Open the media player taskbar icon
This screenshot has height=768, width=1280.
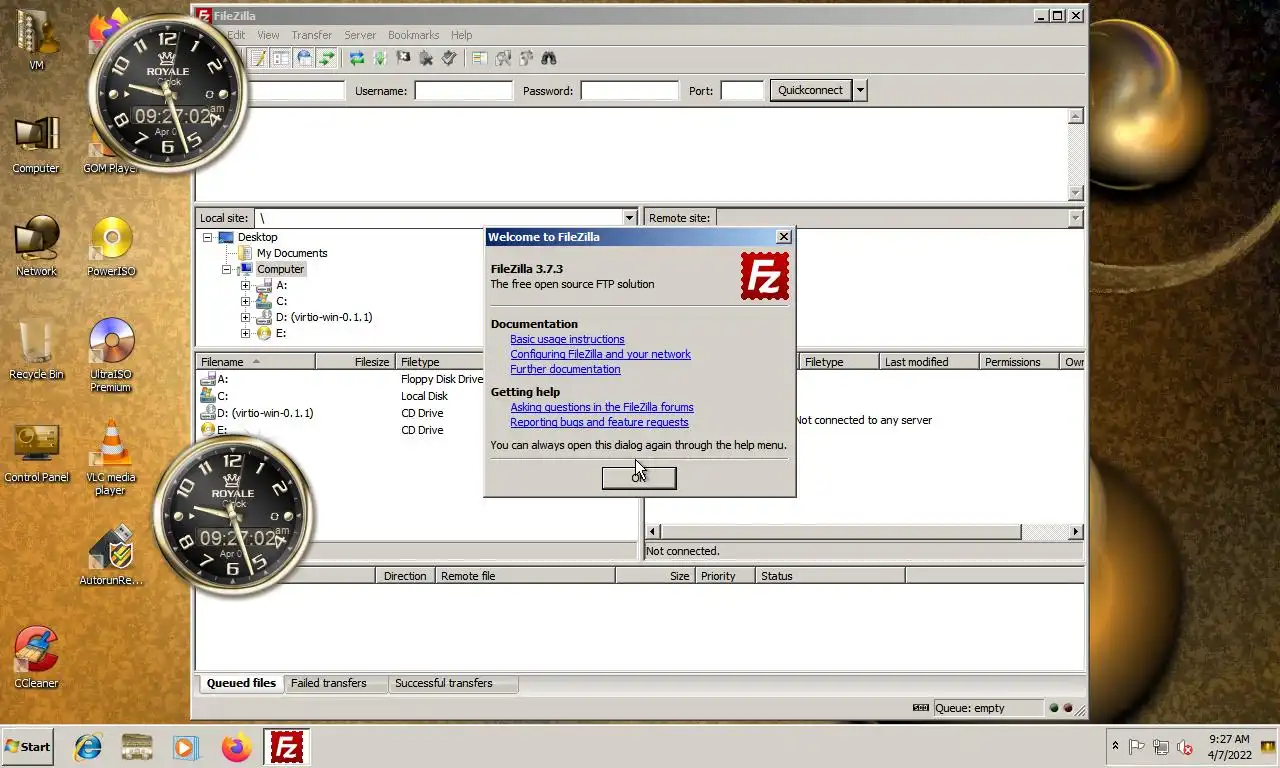(x=186, y=747)
